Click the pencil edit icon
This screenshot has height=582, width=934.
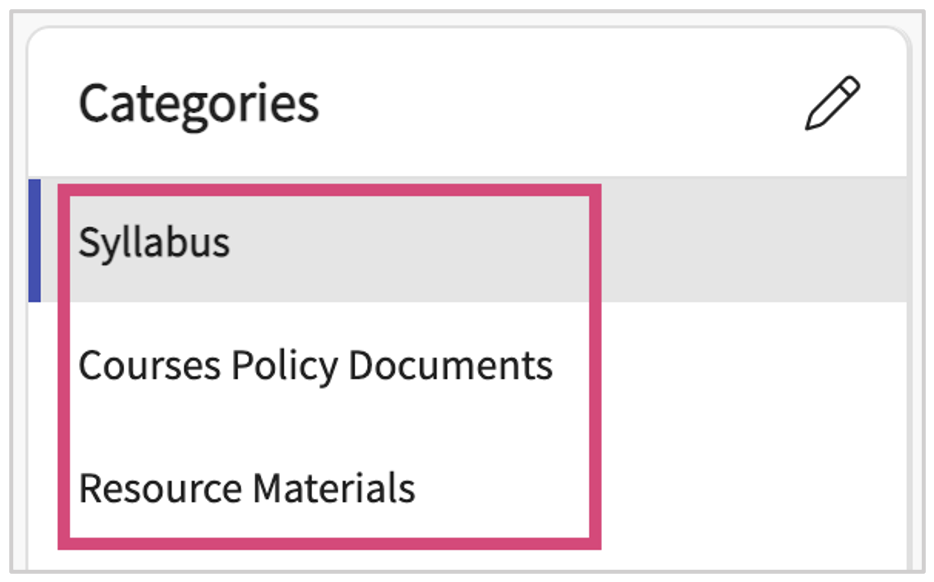click(x=832, y=104)
